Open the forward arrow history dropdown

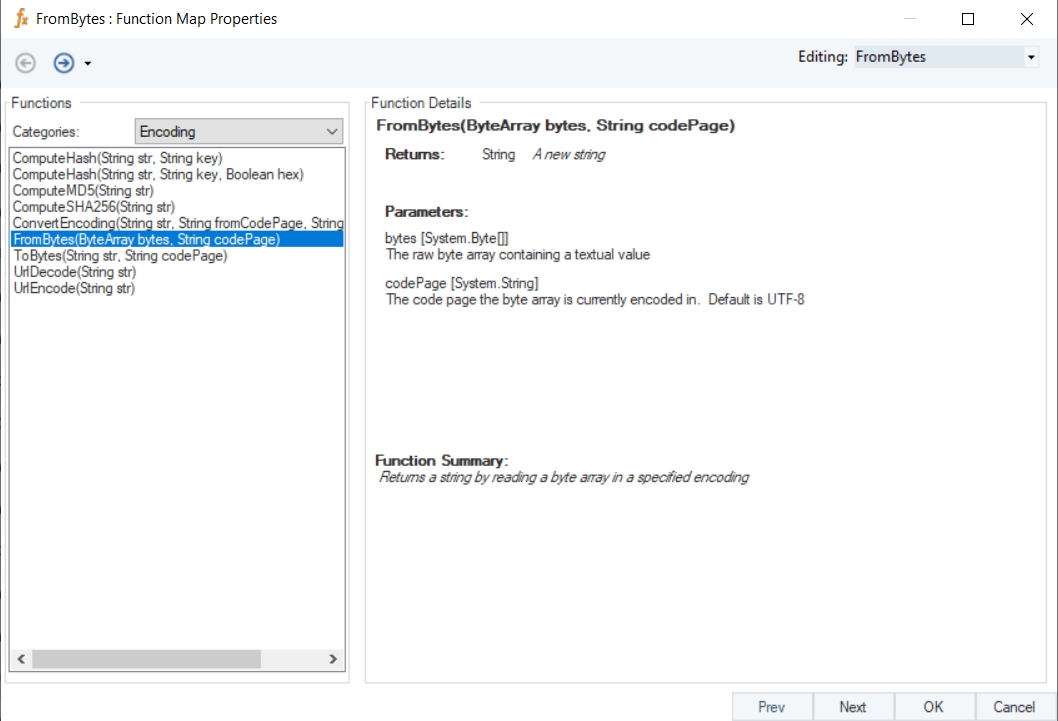click(88, 64)
